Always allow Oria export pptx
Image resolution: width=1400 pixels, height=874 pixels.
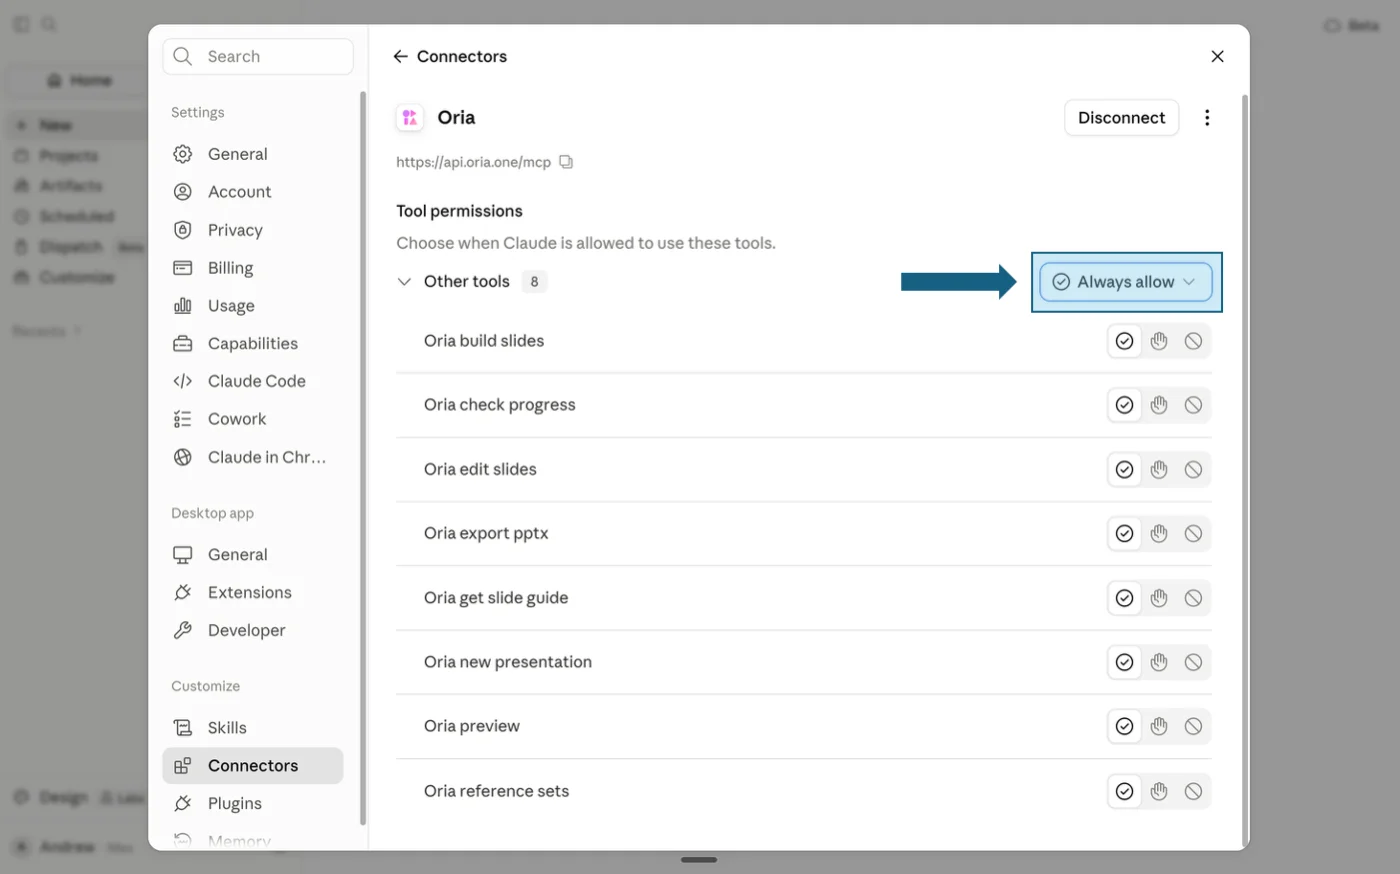tap(1125, 534)
